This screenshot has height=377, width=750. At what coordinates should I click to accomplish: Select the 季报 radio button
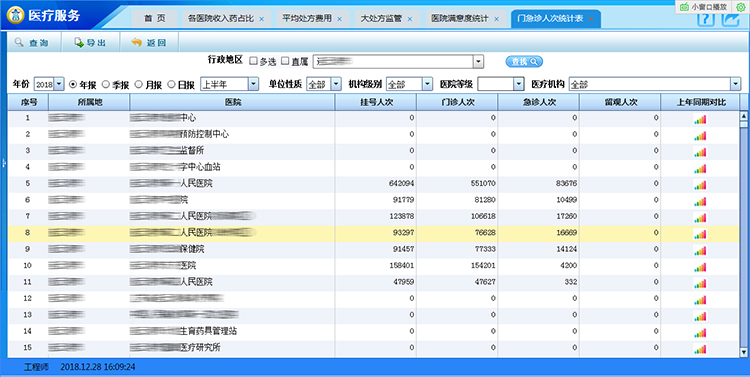coord(106,84)
